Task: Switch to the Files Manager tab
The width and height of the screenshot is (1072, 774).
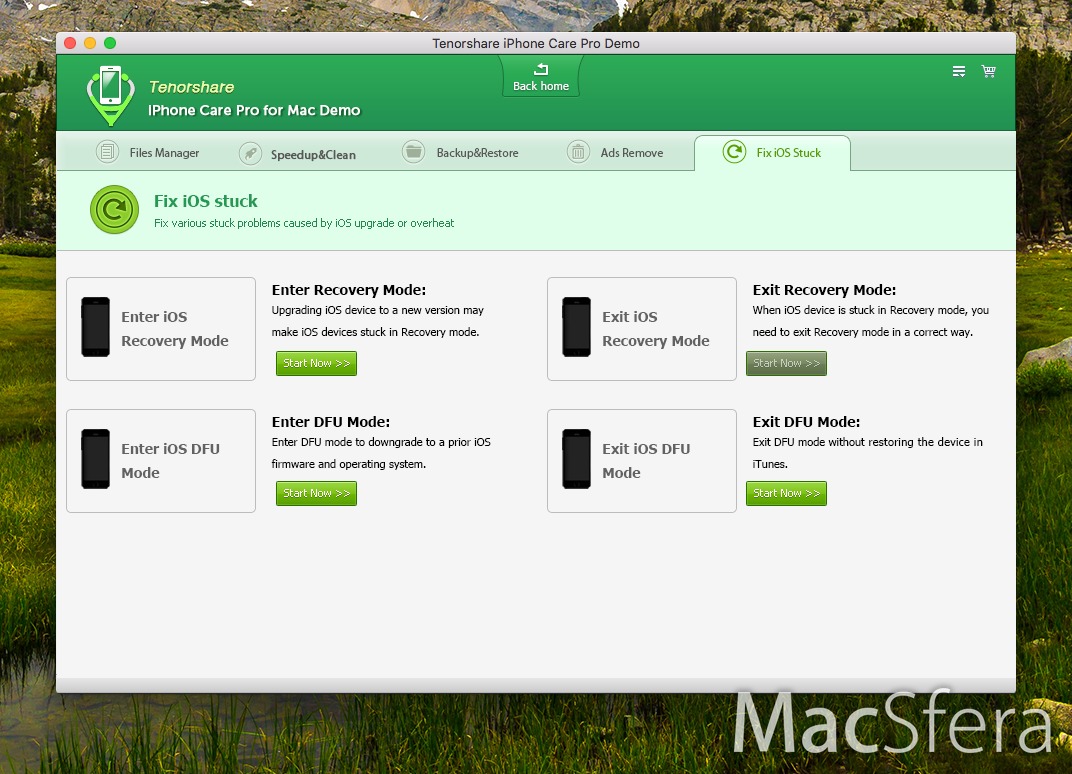Action: point(148,152)
